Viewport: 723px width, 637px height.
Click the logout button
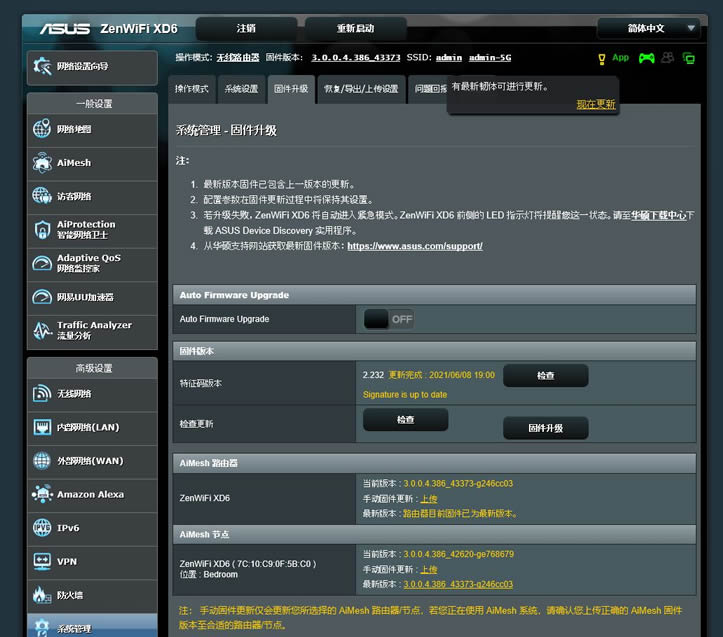tap(246, 29)
